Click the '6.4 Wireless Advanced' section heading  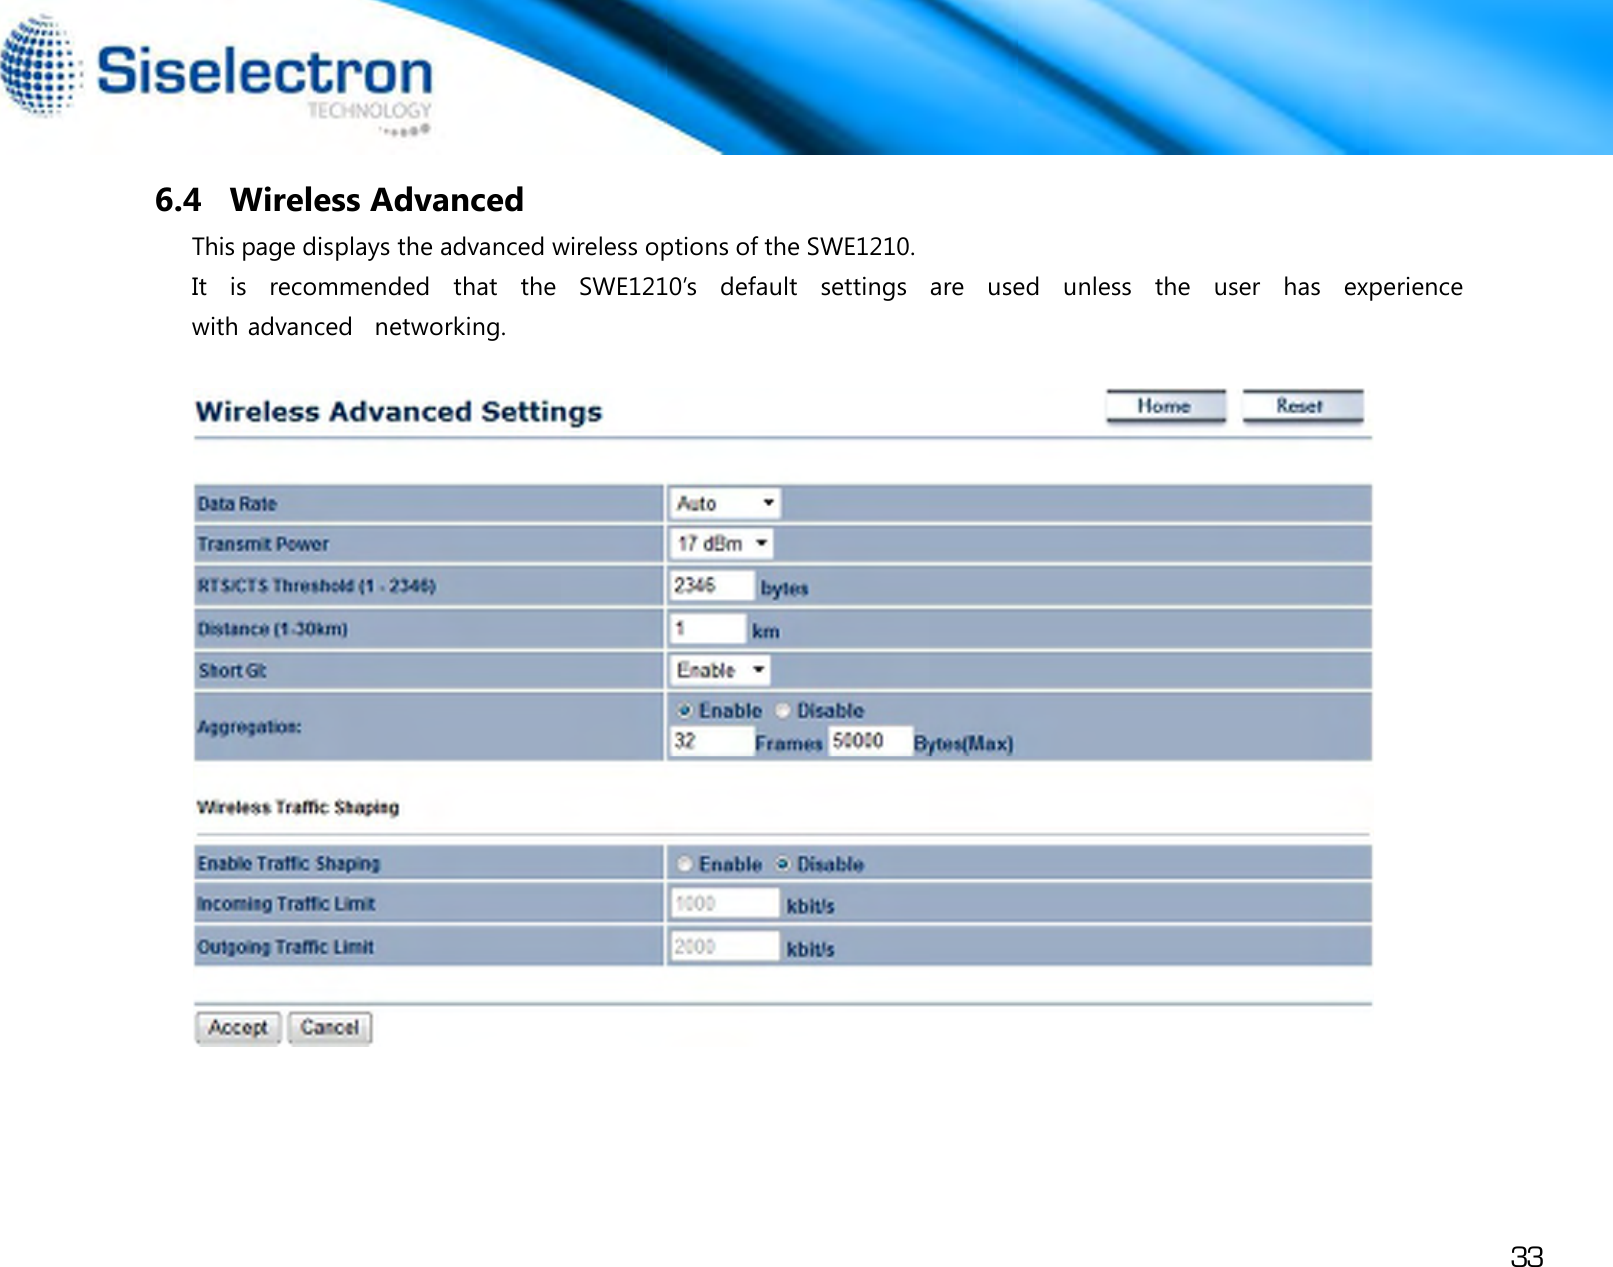pos(339,200)
